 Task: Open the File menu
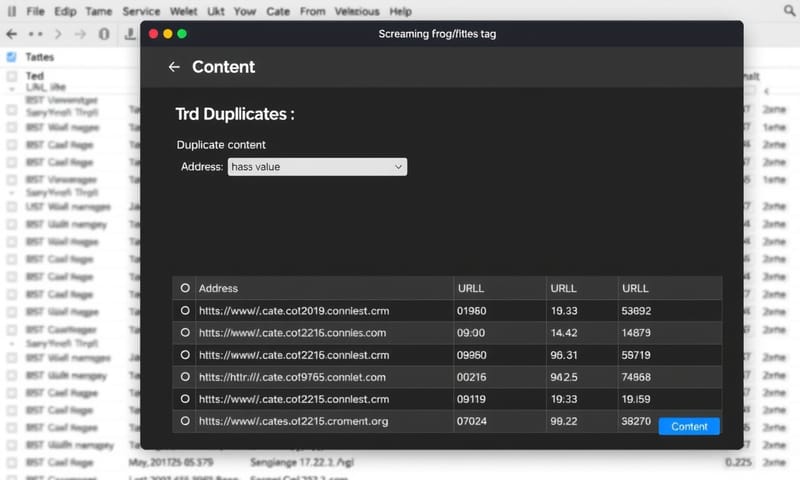coord(36,11)
